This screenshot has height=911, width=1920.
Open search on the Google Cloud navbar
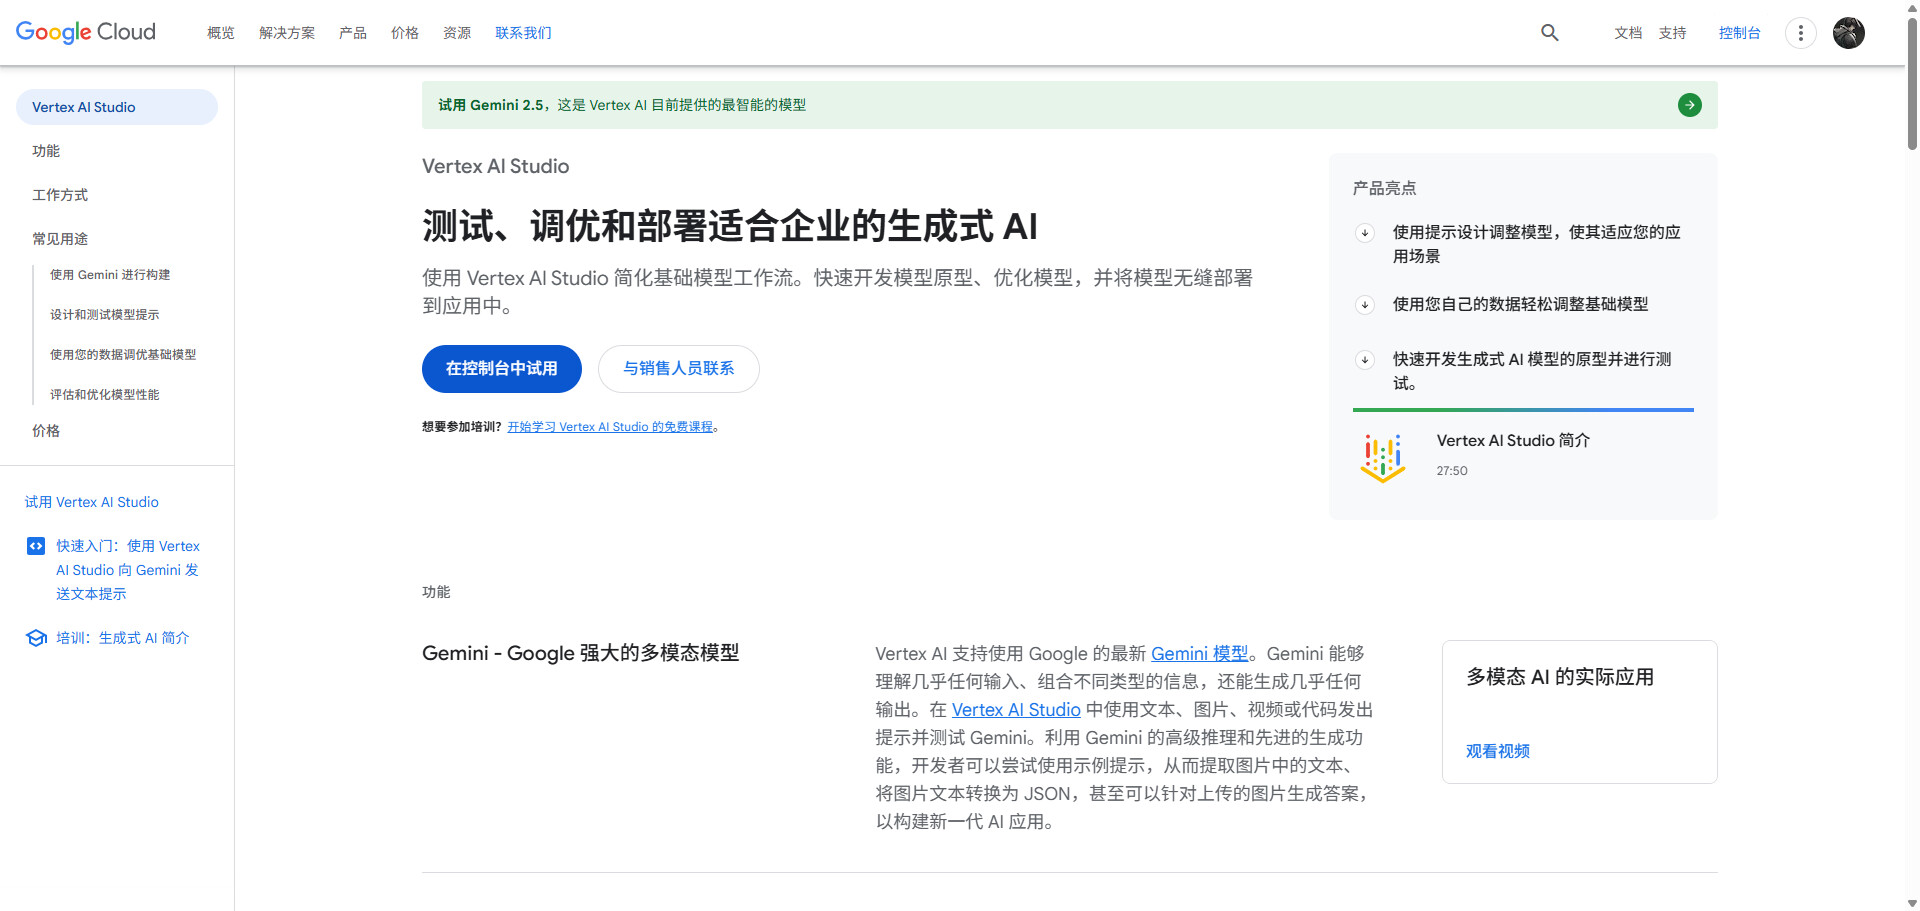1549,33
